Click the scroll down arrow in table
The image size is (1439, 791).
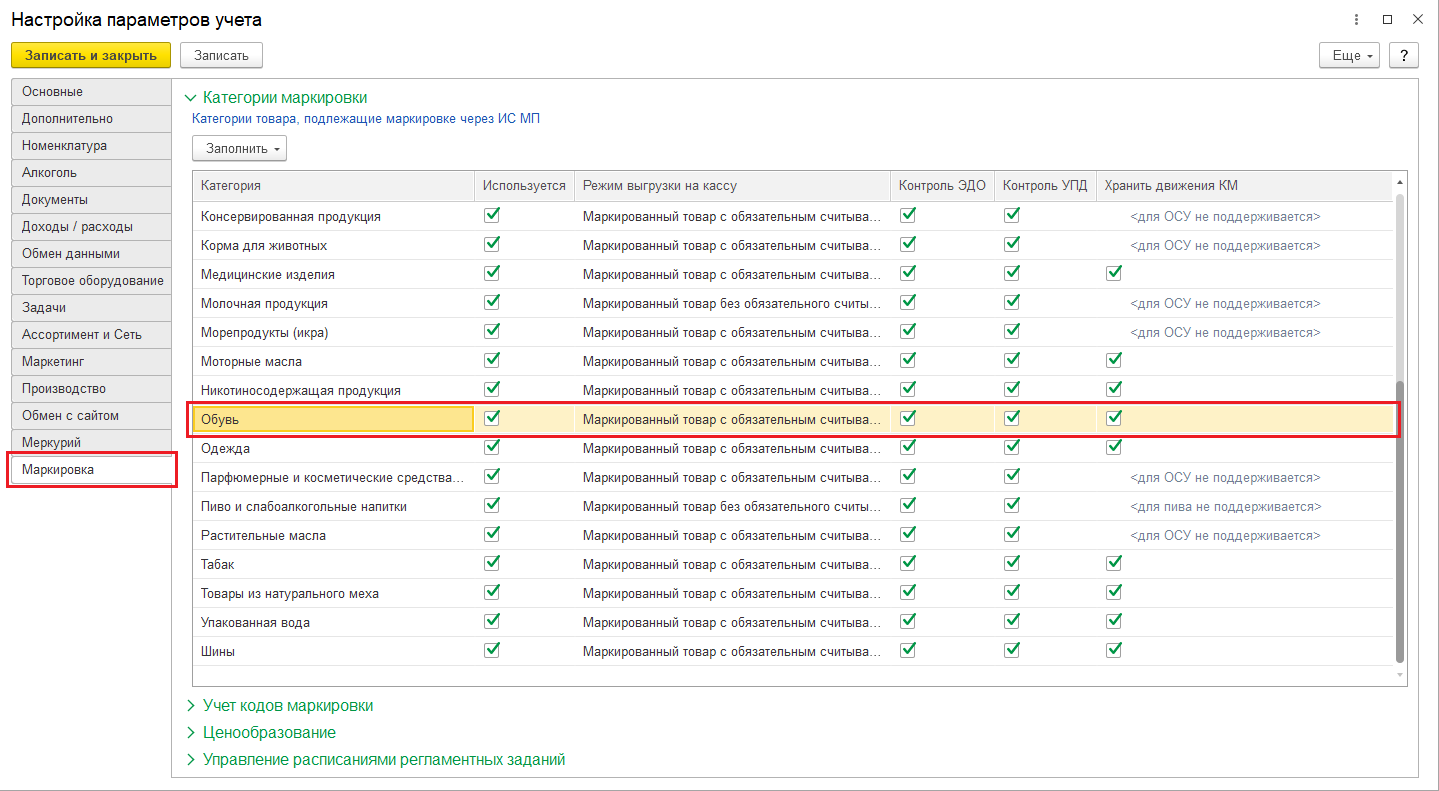(x=1400, y=676)
